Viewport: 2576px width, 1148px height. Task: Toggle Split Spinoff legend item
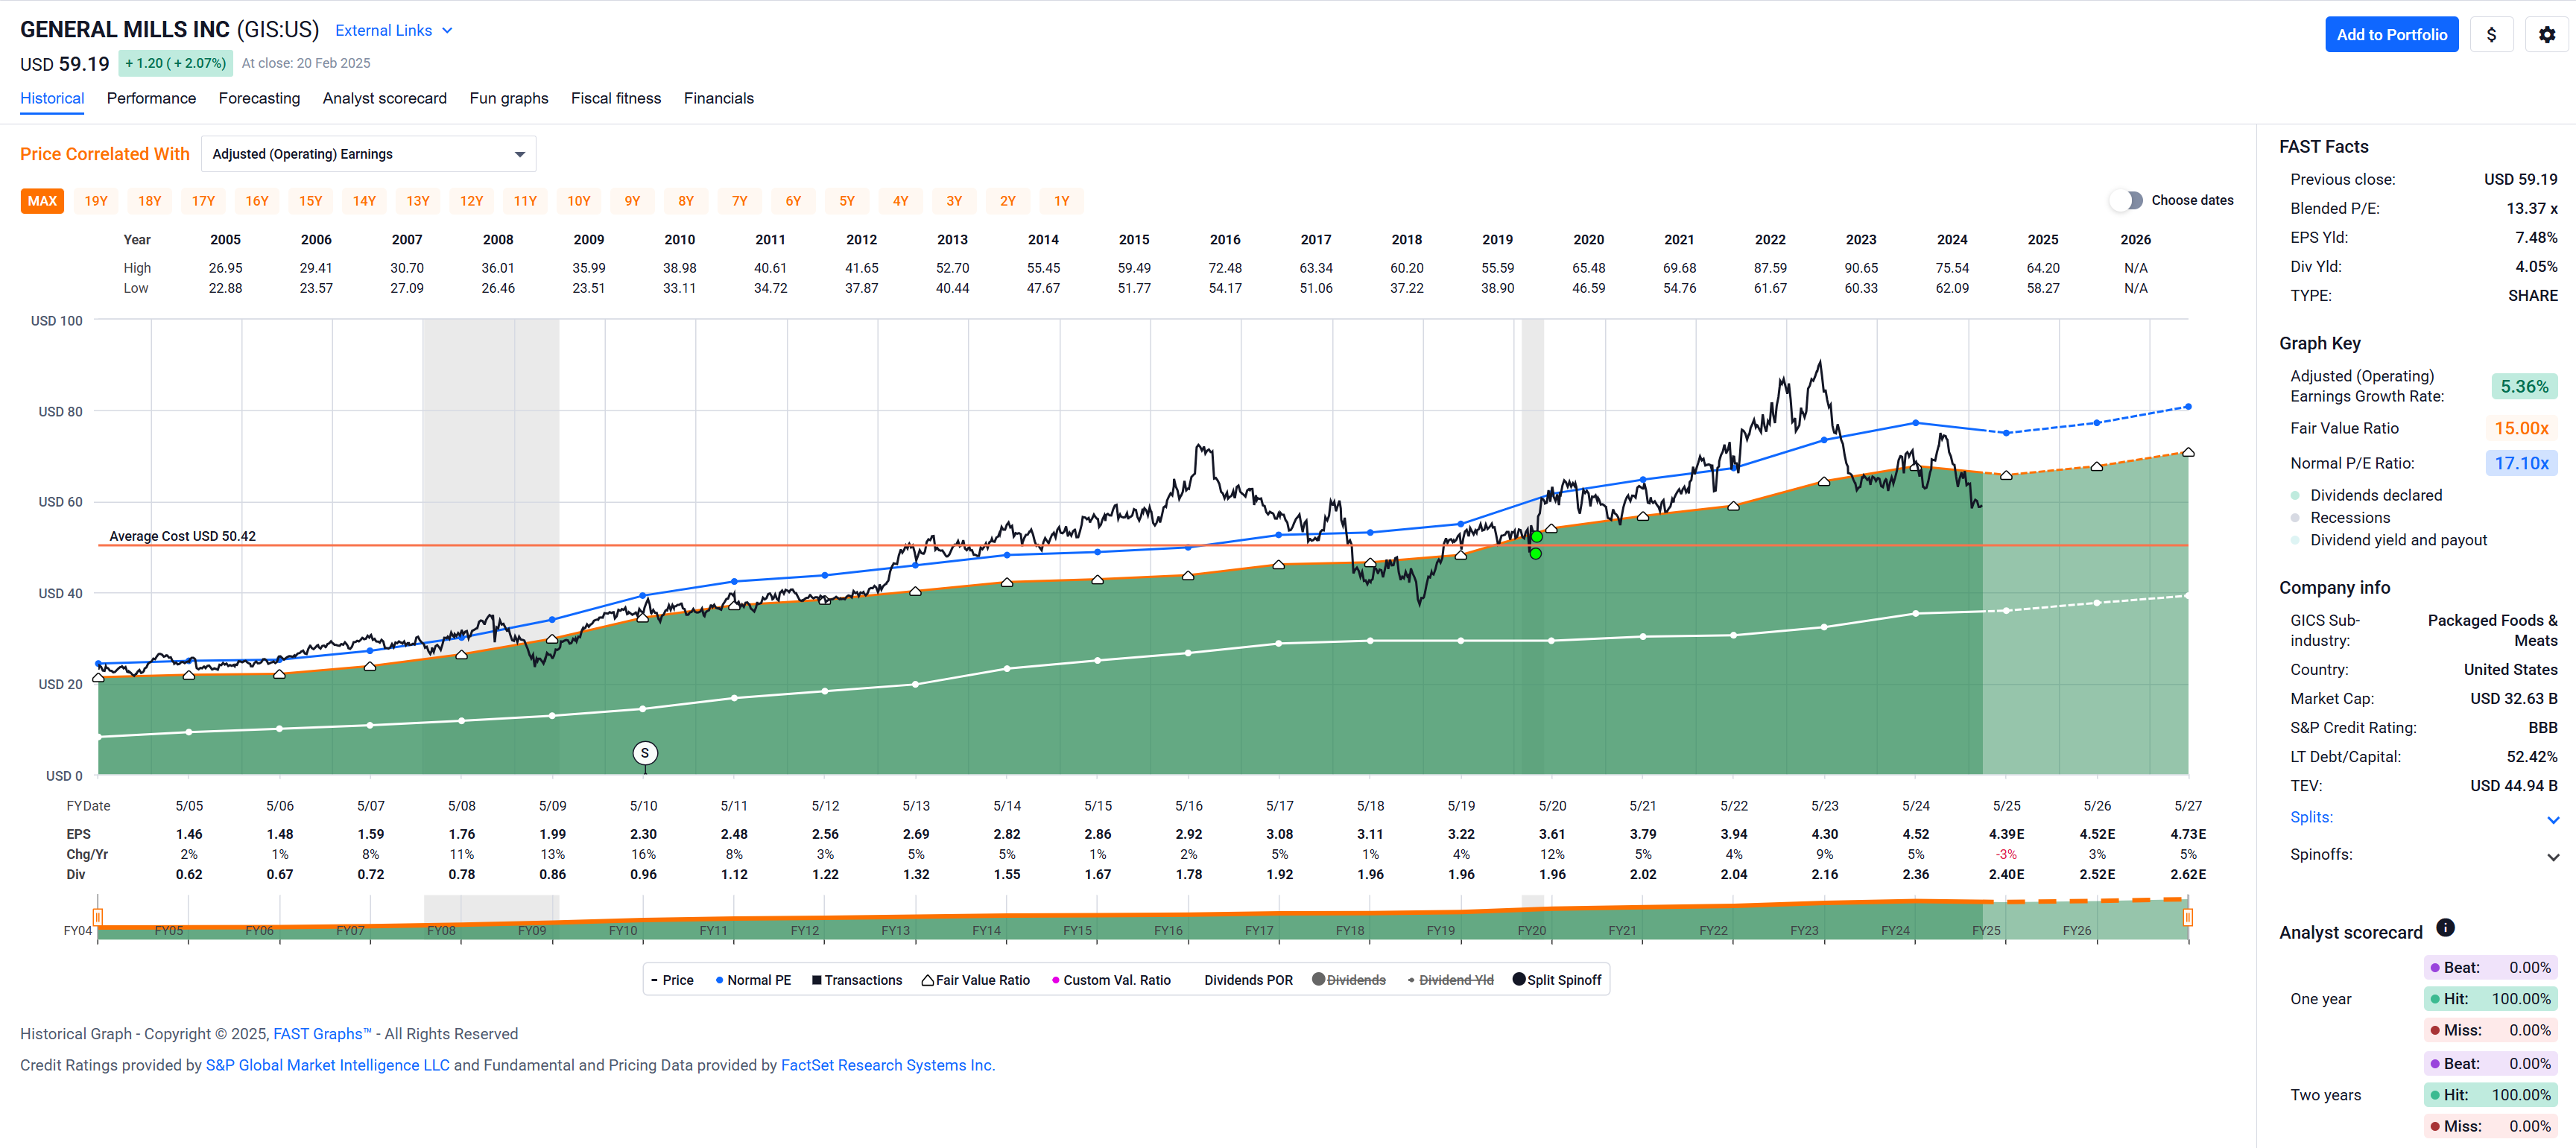click(1557, 980)
